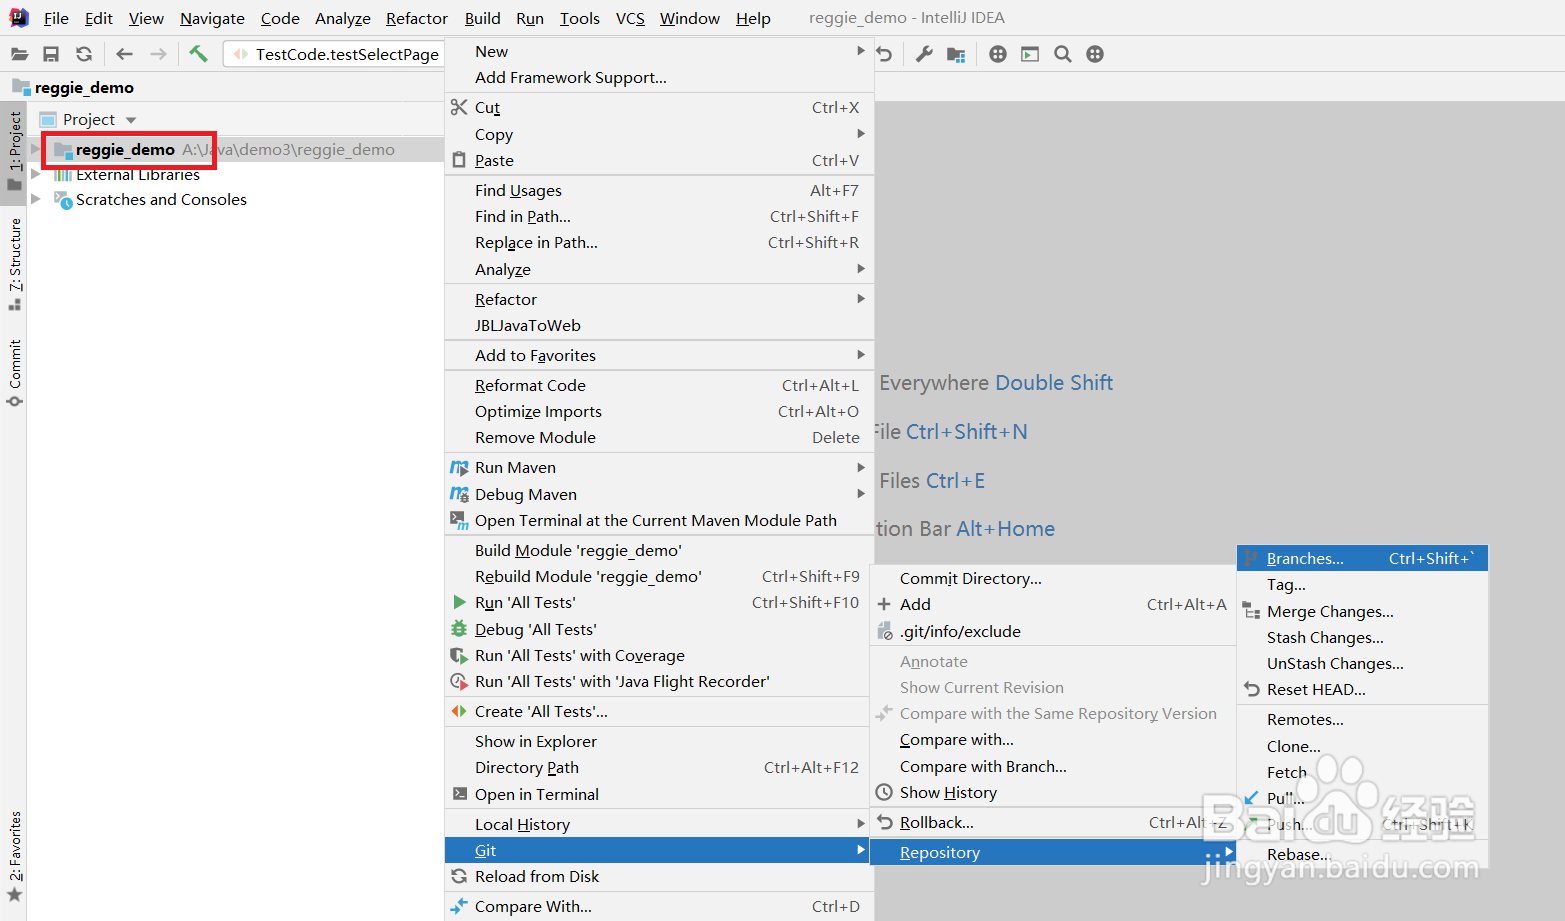The width and height of the screenshot is (1565, 921).
Task: Open Settings via the wrench icon
Action: coord(924,54)
